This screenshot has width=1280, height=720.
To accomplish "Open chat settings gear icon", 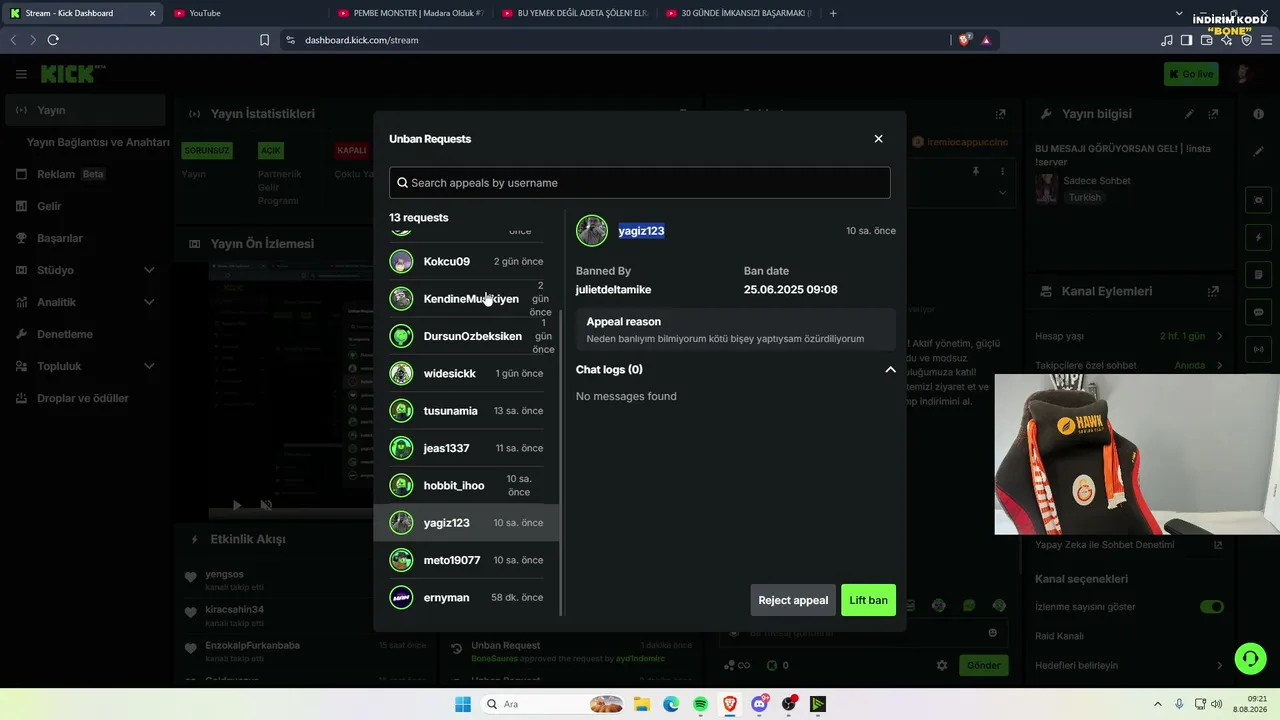I will click(941, 665).
